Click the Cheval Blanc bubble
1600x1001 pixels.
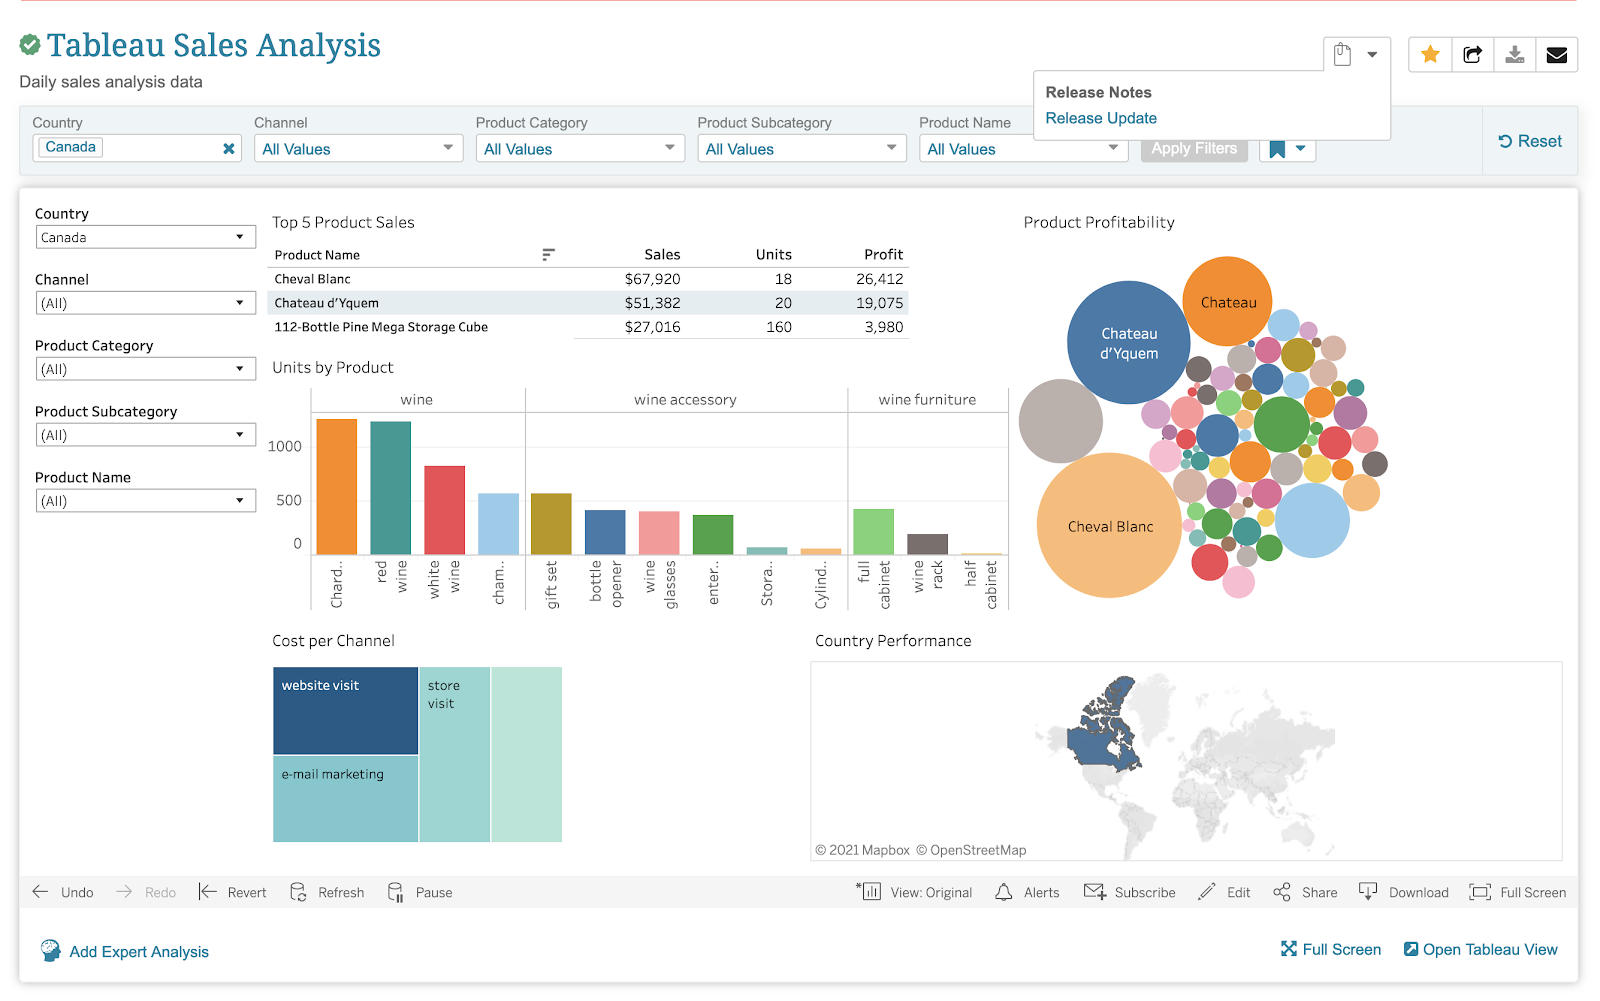point(1109,526)
